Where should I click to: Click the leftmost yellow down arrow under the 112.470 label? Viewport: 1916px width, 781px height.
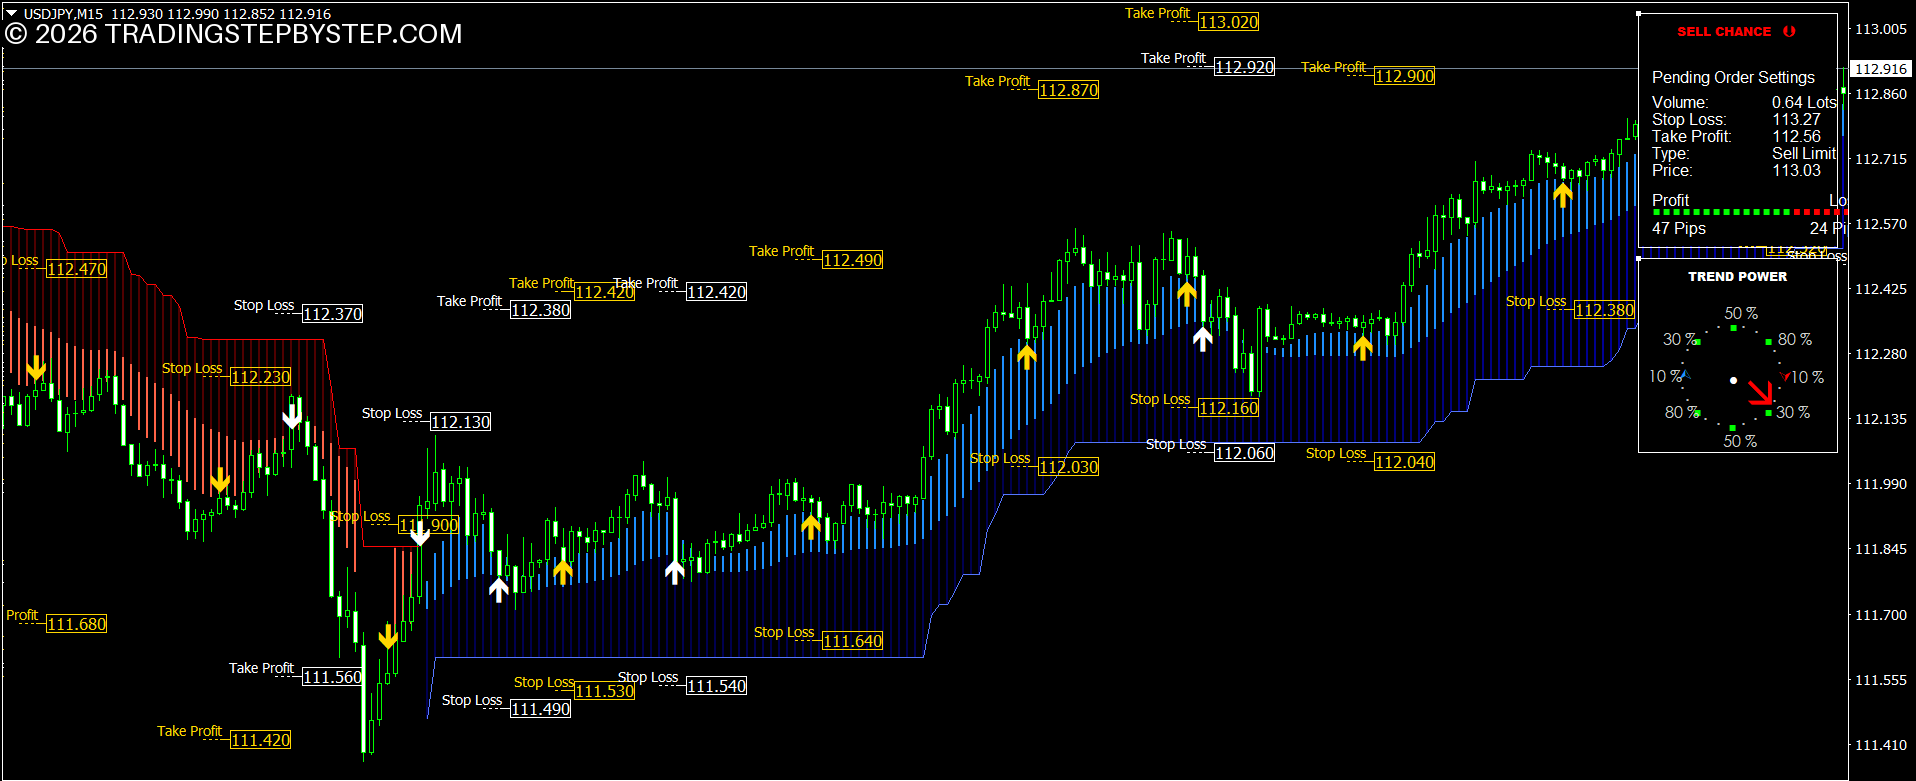tap(36, 368)
